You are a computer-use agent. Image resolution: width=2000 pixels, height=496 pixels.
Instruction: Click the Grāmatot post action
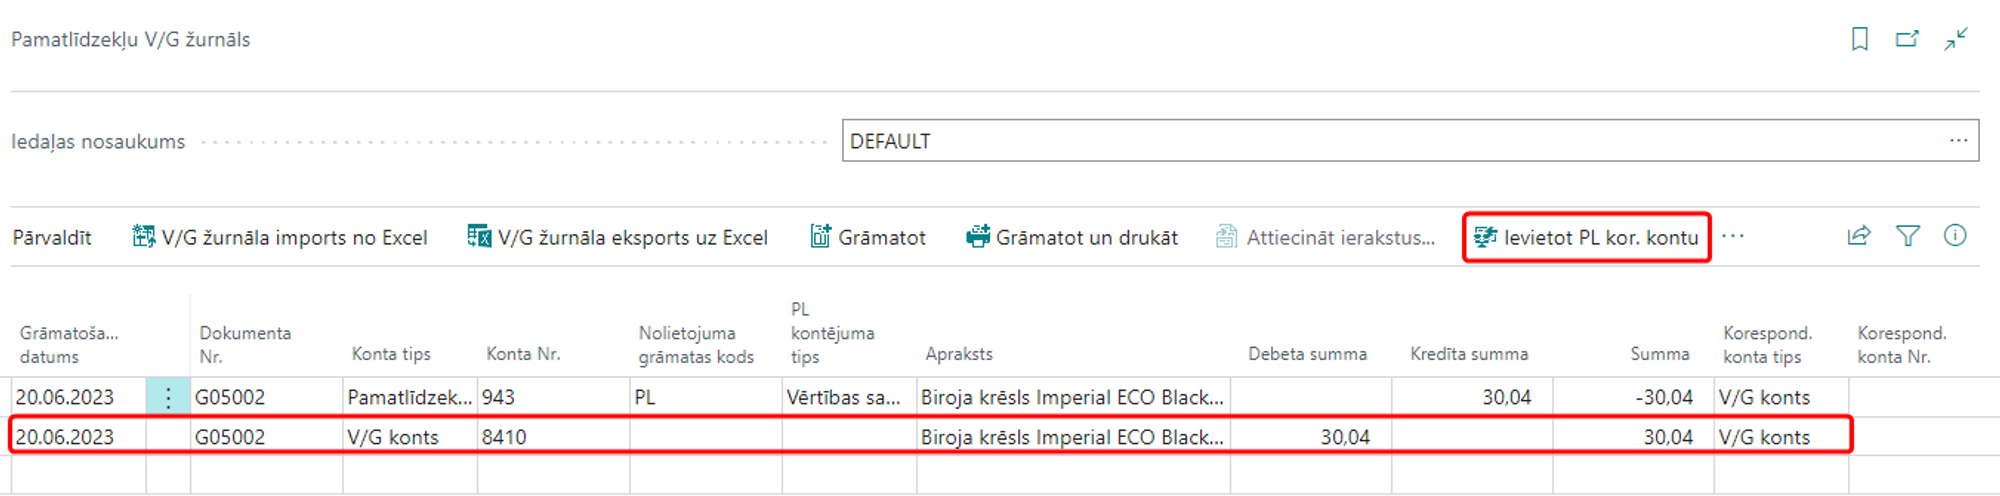point(867,238)
